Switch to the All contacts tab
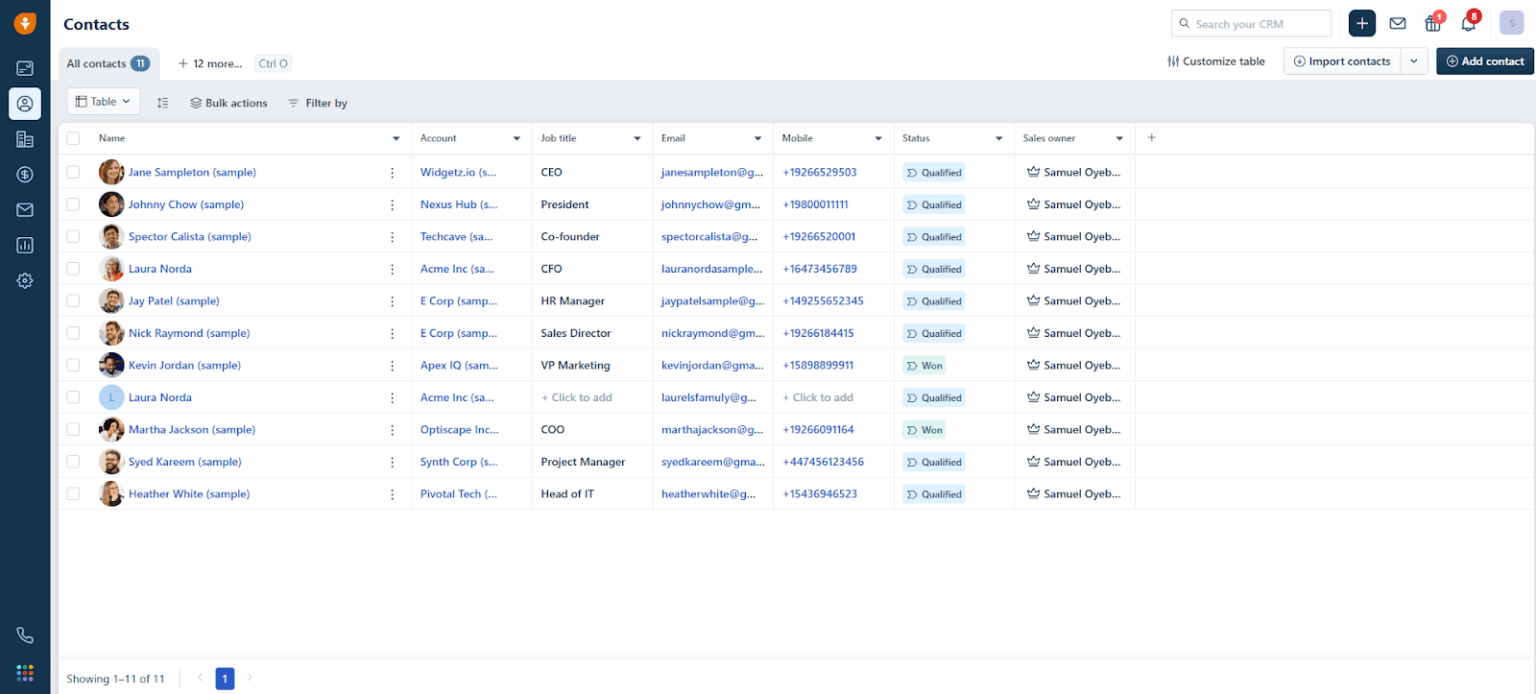The height and width of the screenshot is (694, 1536). tap(95, 62)
